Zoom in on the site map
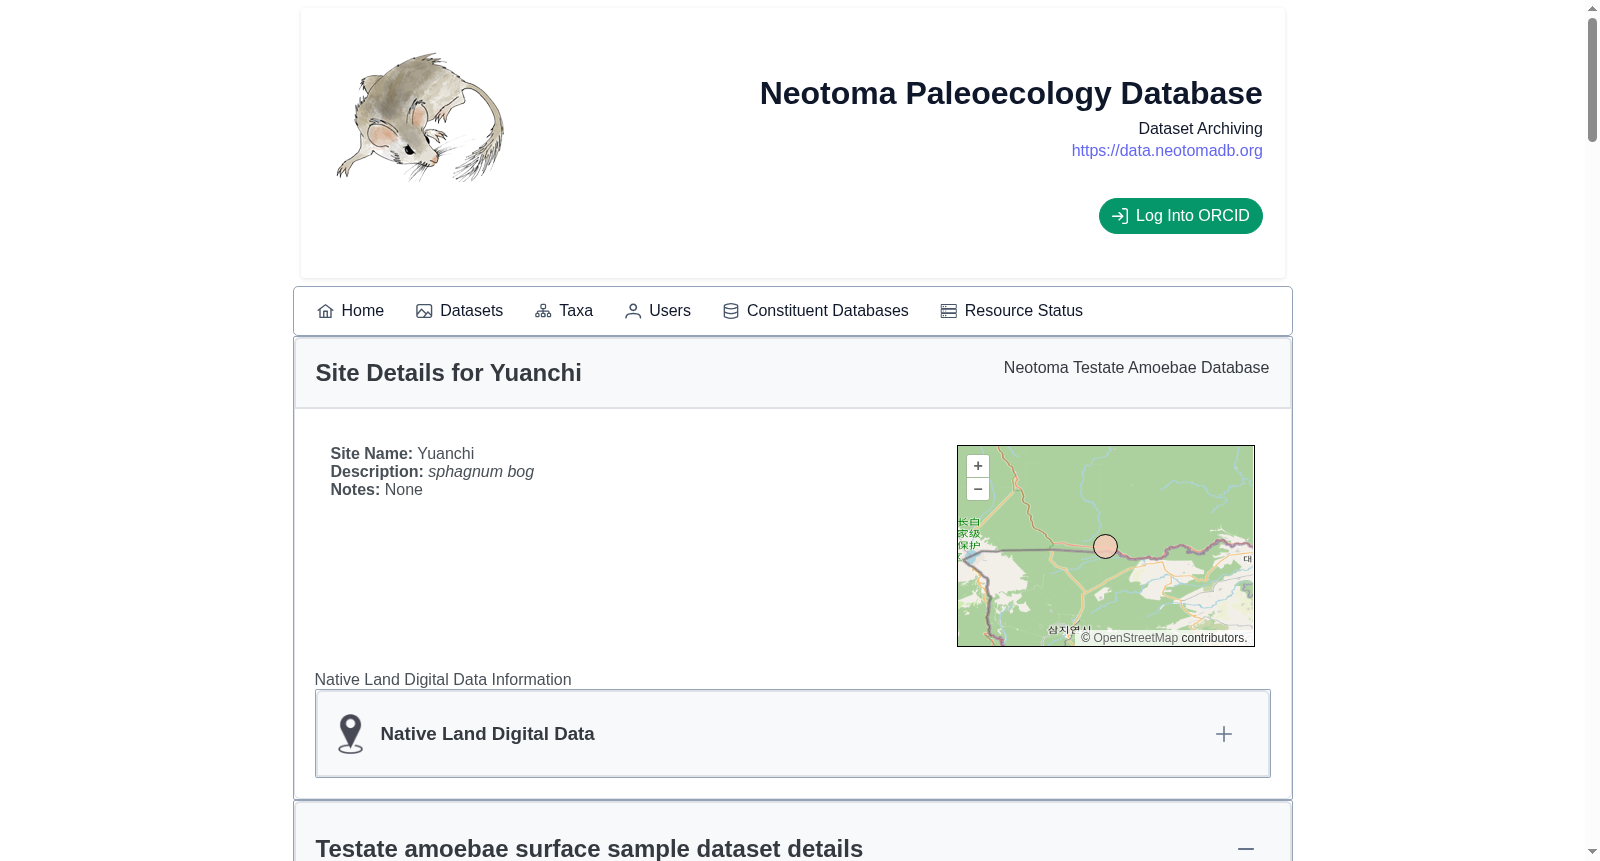This screenshot has width=1600, height=861. click(978, 466)
